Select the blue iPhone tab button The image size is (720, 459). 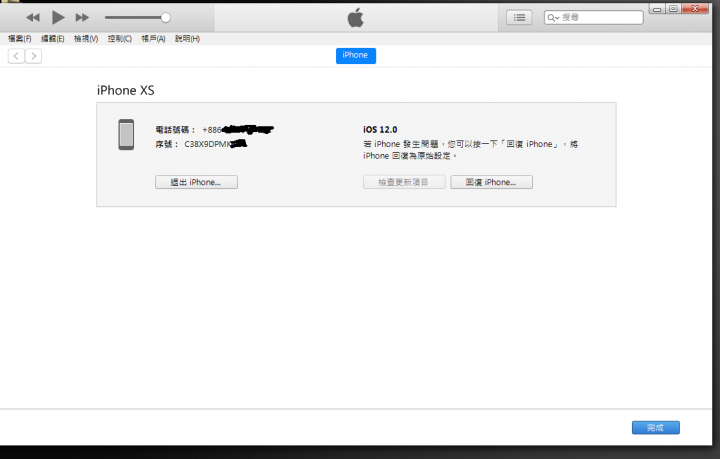pyautogui.click(x=356, y=56)
